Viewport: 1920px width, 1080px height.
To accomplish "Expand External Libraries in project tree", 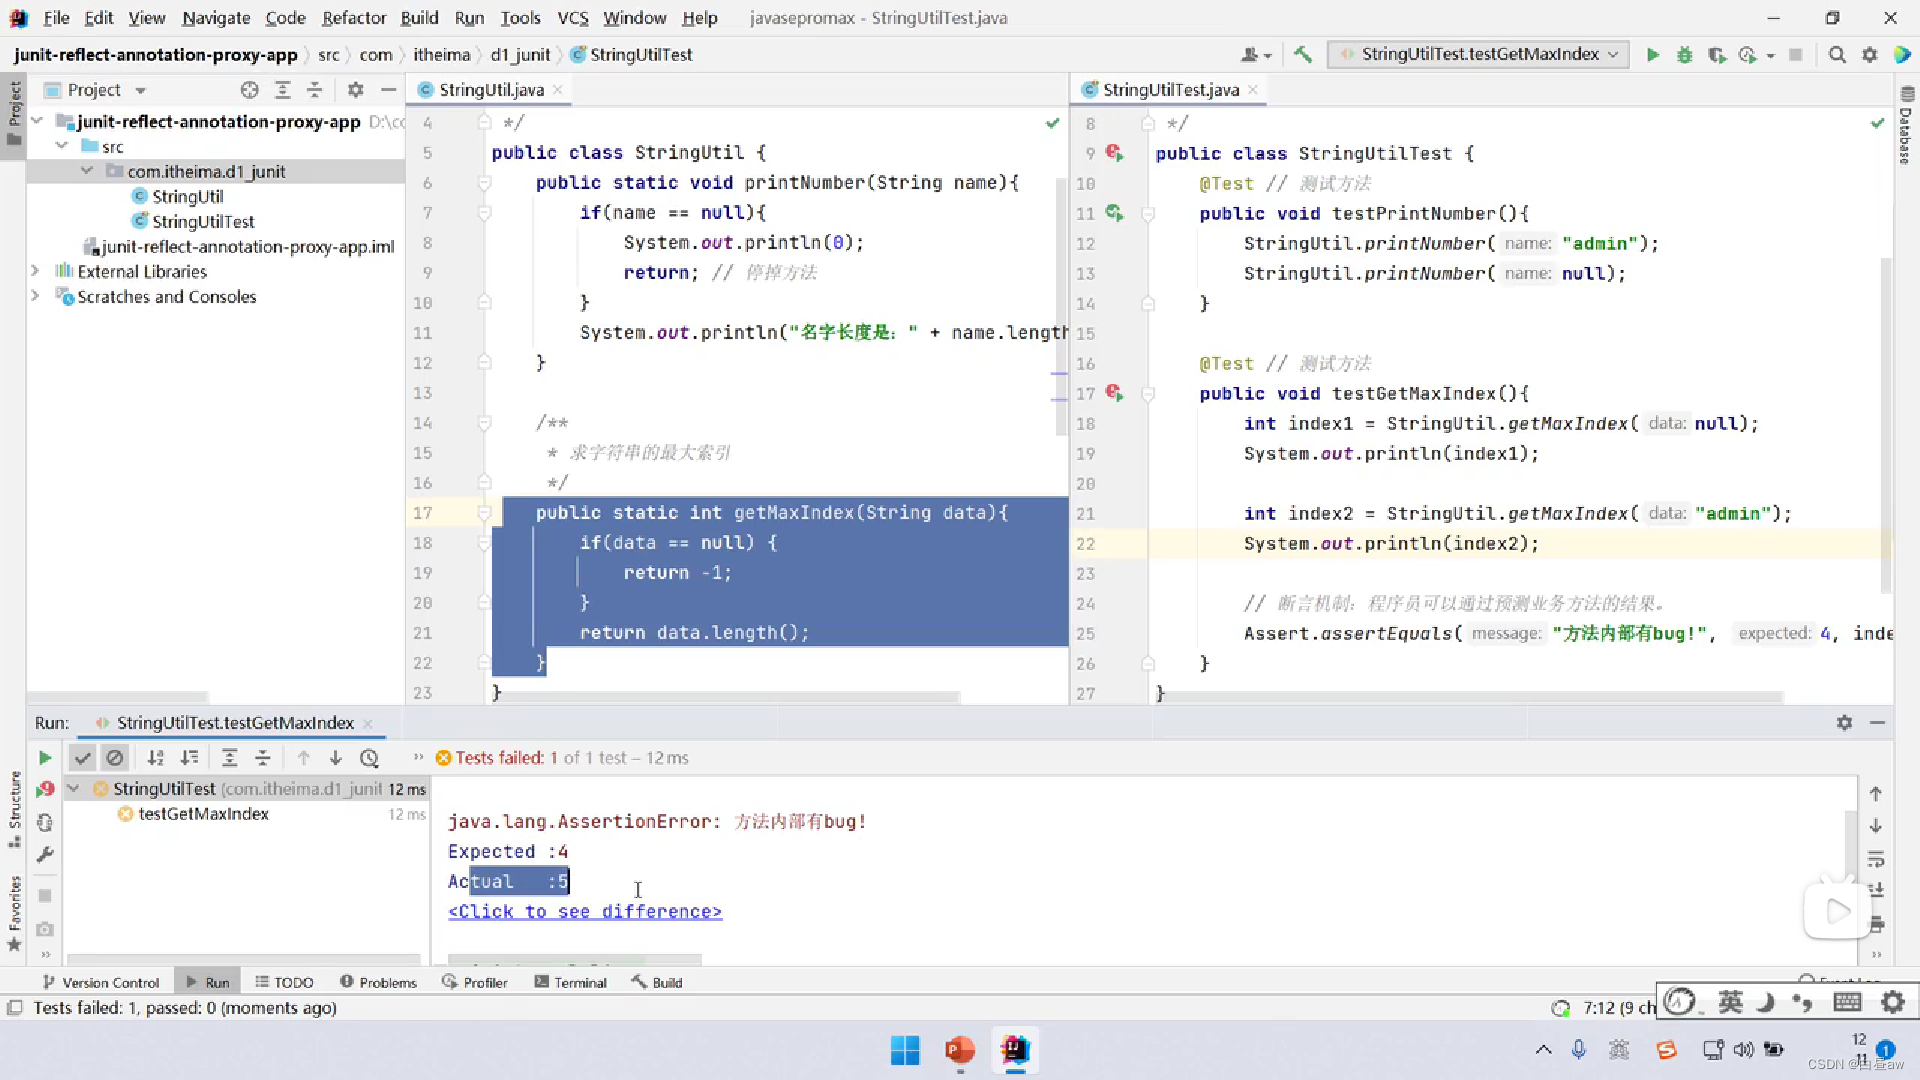I will [x=35, y=271].
